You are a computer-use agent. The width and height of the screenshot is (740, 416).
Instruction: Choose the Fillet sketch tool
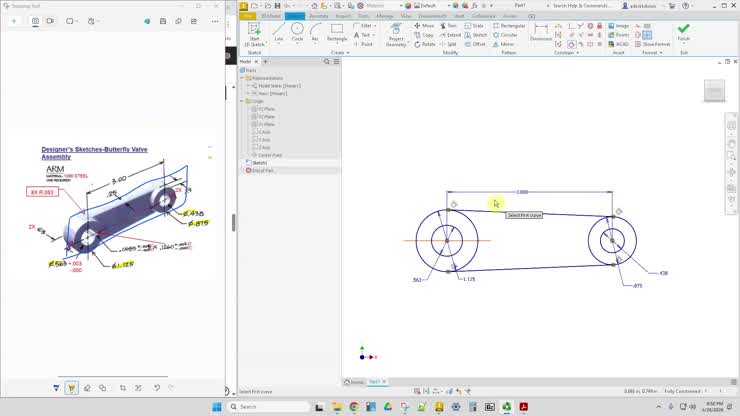click(362, 26)
